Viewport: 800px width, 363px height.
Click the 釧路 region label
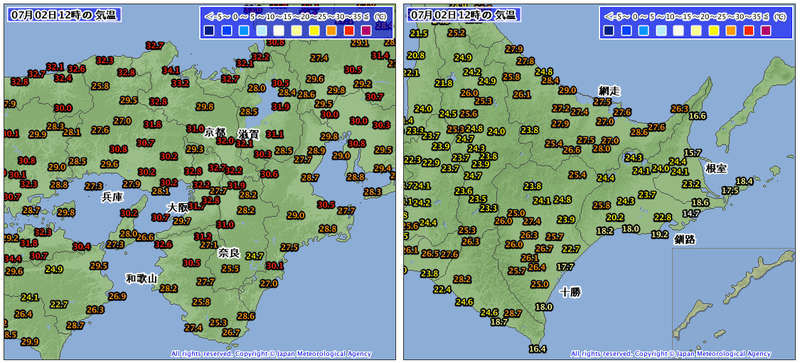point(685,239)
